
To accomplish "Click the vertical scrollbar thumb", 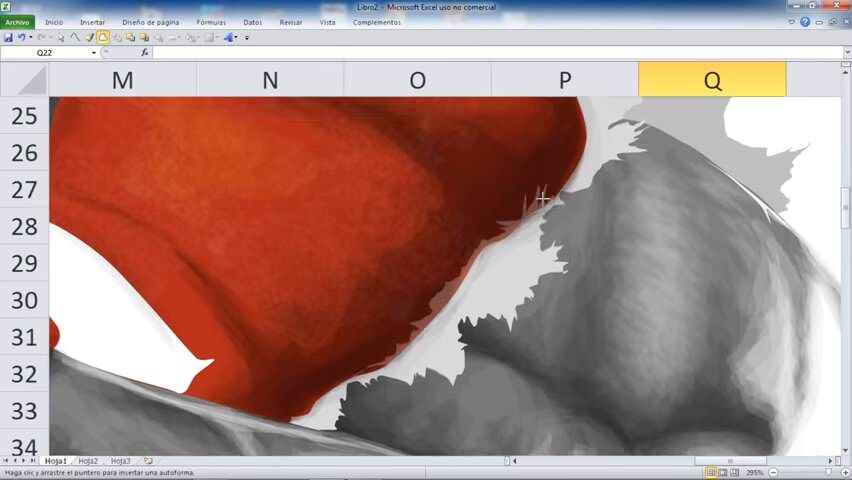I will pyautogui.click(x=845, y=208).
